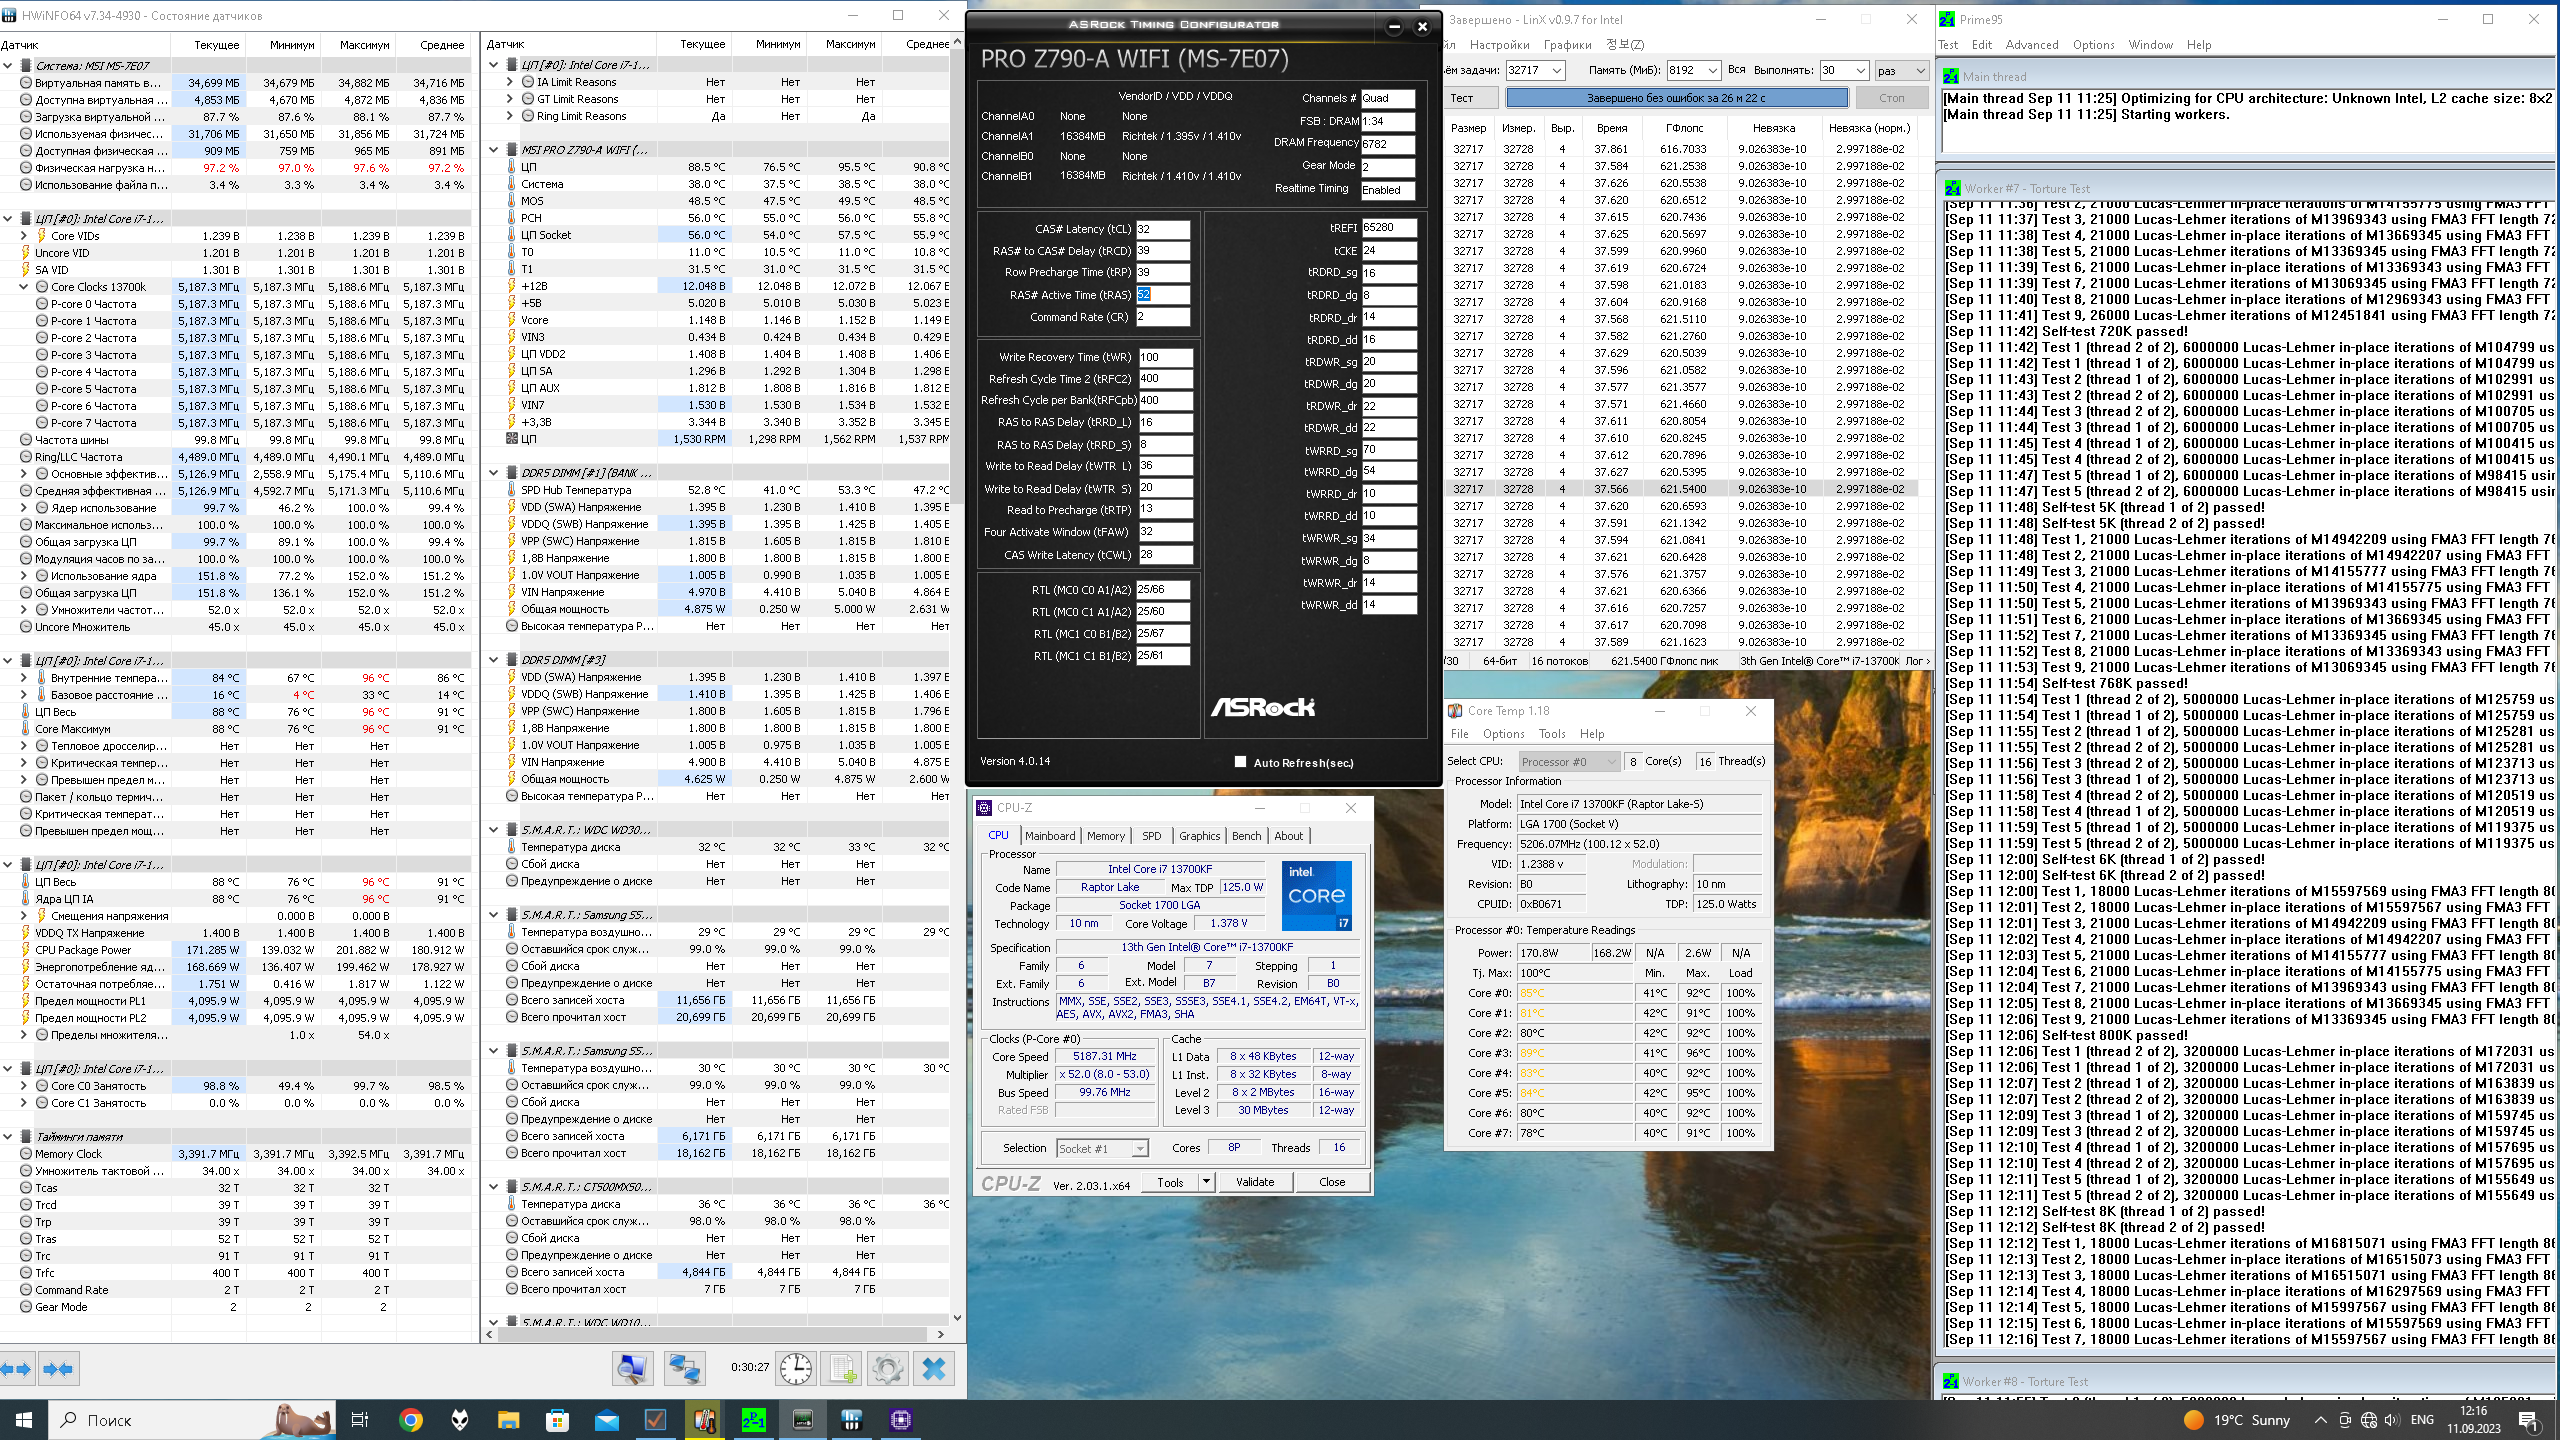The width and height of the screenshot is (2560, 1440).
Task: Open the Advanced menu in Prime95
Action: pos(2031,45)
